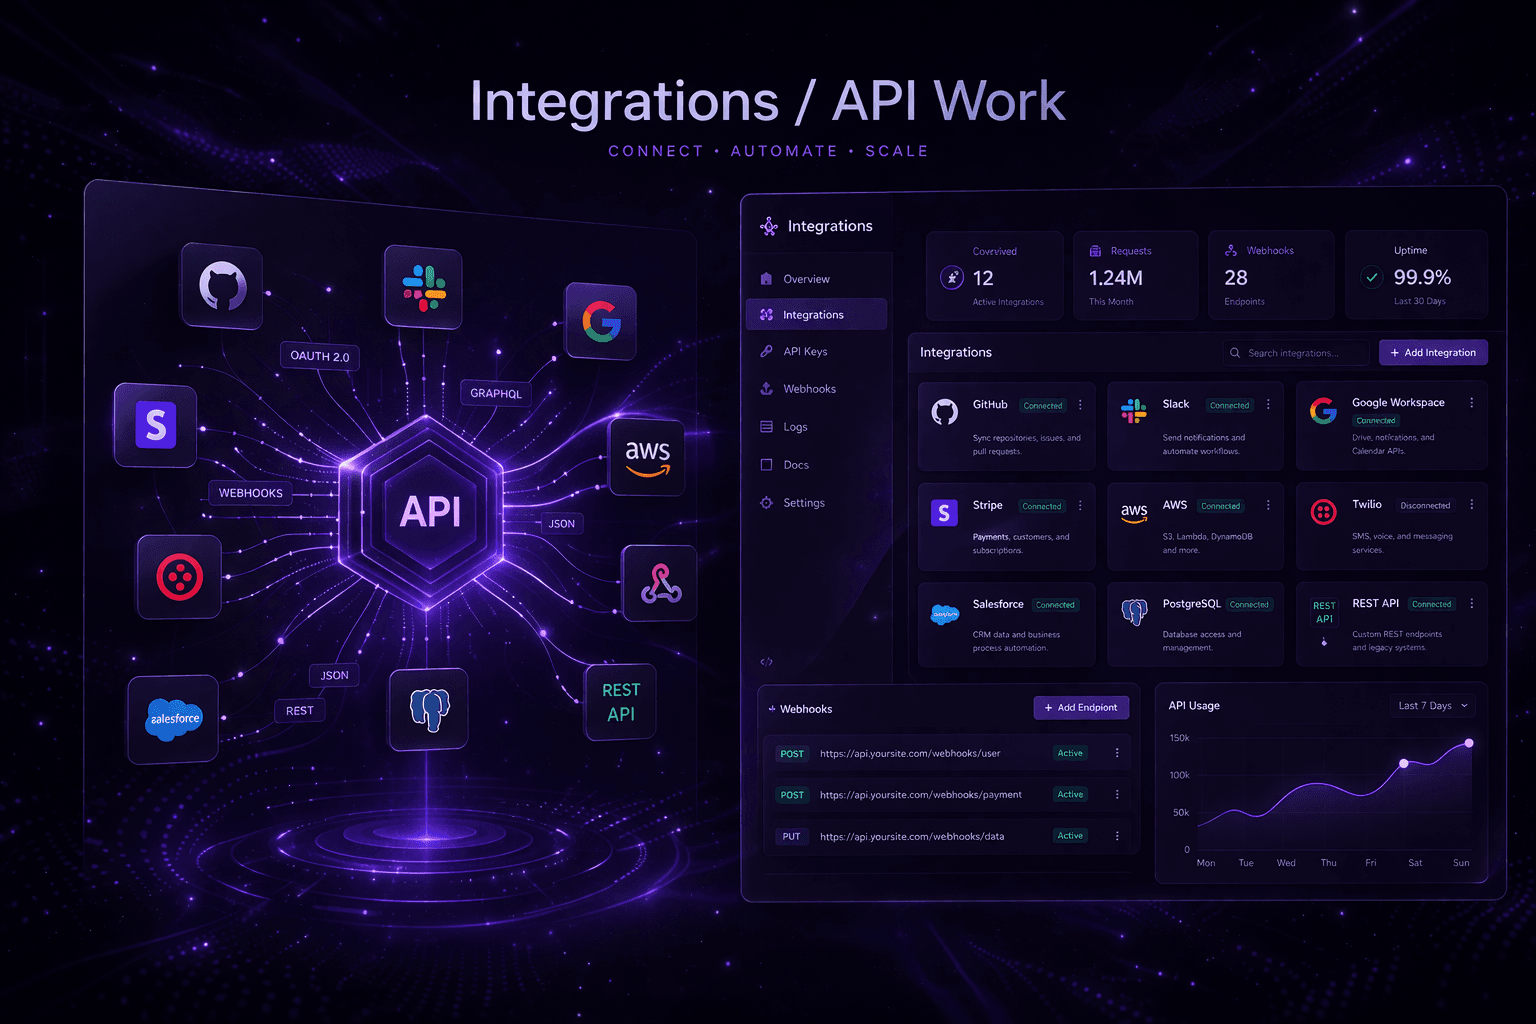The height and width of the screenshot is (1024, 1536).
Task: Click the Slack logo in the integrations card
Action: coord(1134,411)
